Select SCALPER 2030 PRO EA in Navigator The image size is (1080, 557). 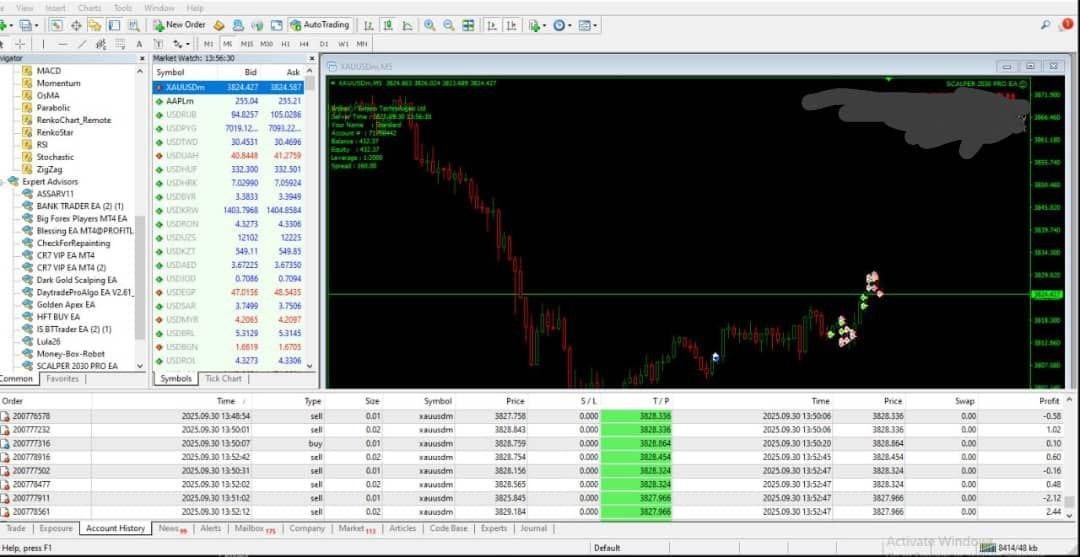(76, 366)
